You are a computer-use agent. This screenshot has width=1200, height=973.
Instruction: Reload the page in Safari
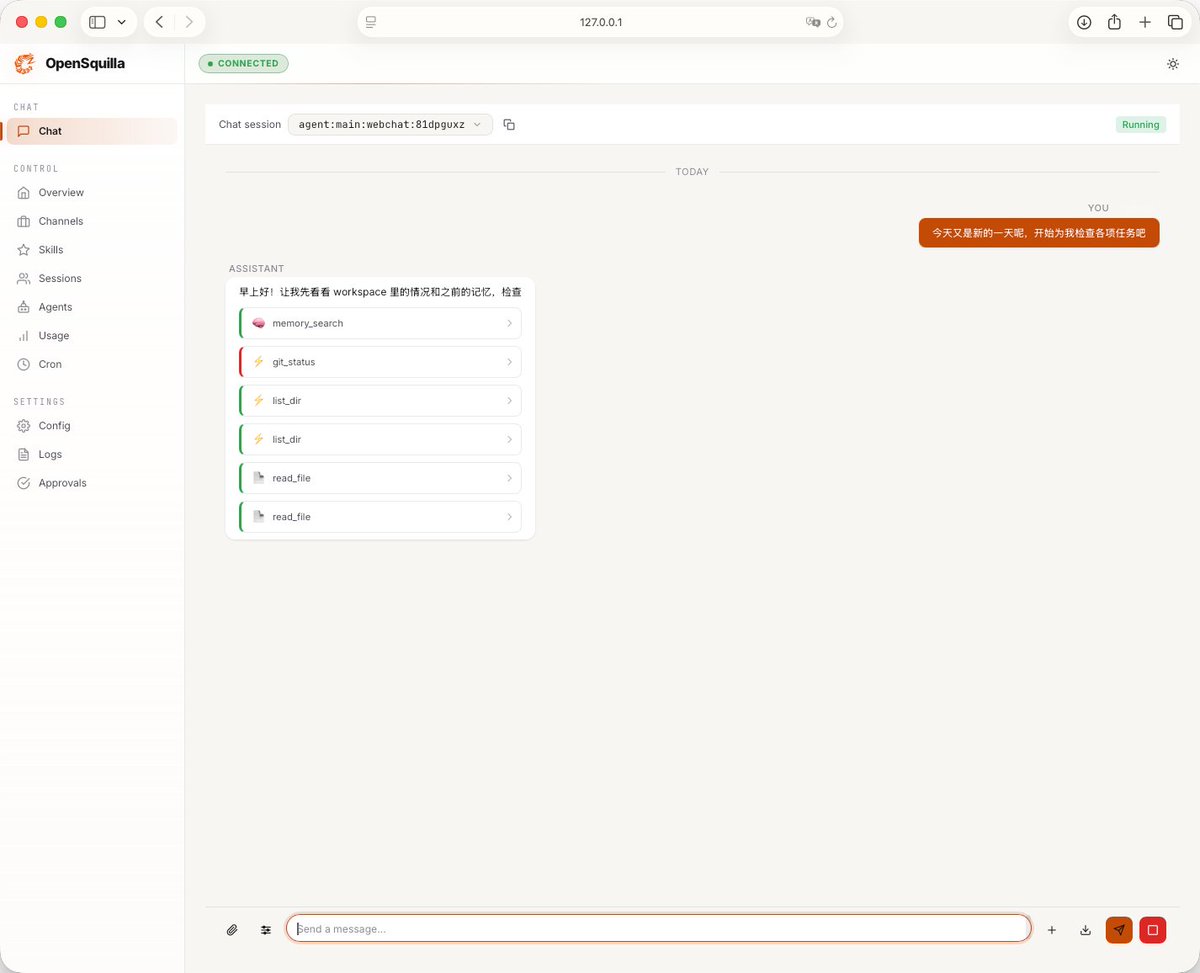831,22
